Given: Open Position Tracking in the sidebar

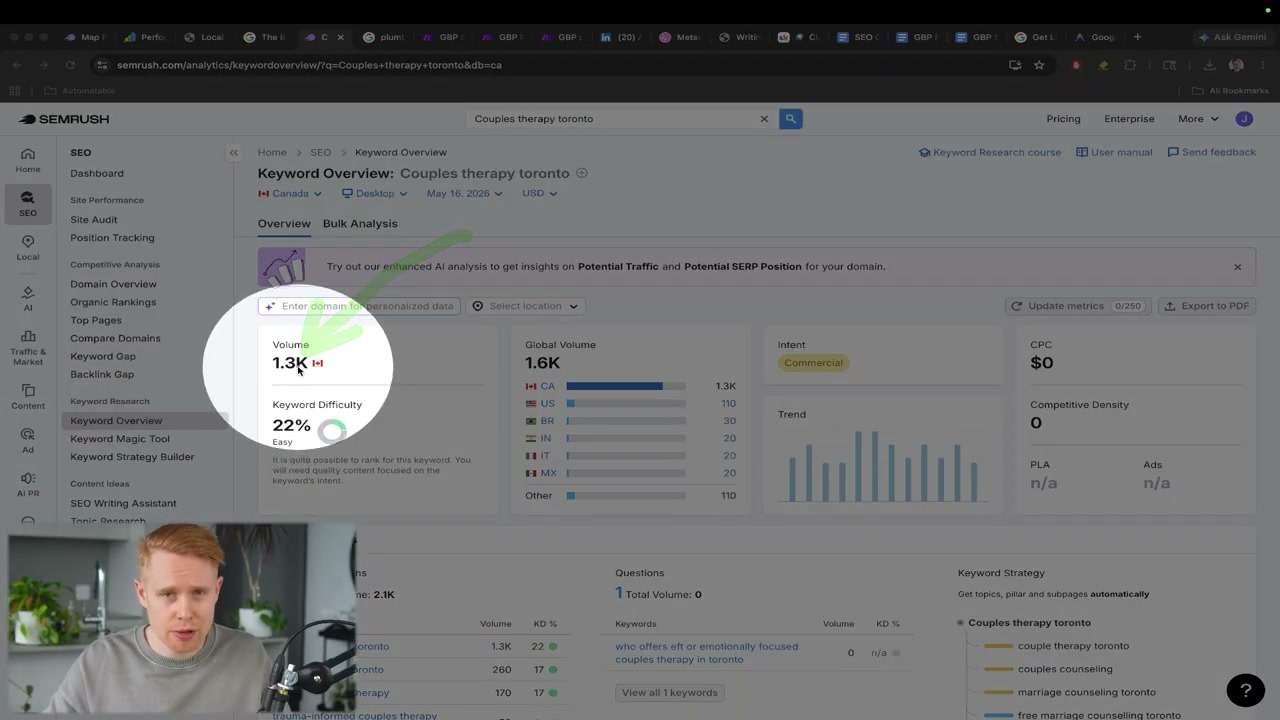Looking at the screenshot, I should (x=112, y=238).
